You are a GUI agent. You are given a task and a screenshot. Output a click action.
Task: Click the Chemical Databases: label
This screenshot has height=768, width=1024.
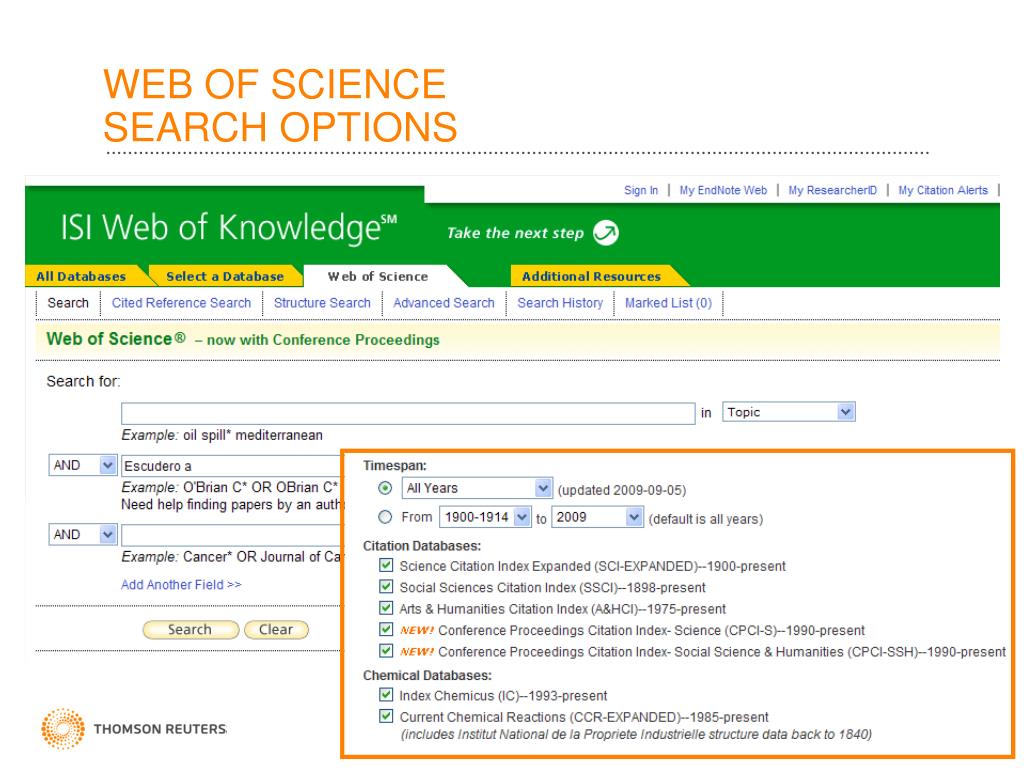point(427,675)
